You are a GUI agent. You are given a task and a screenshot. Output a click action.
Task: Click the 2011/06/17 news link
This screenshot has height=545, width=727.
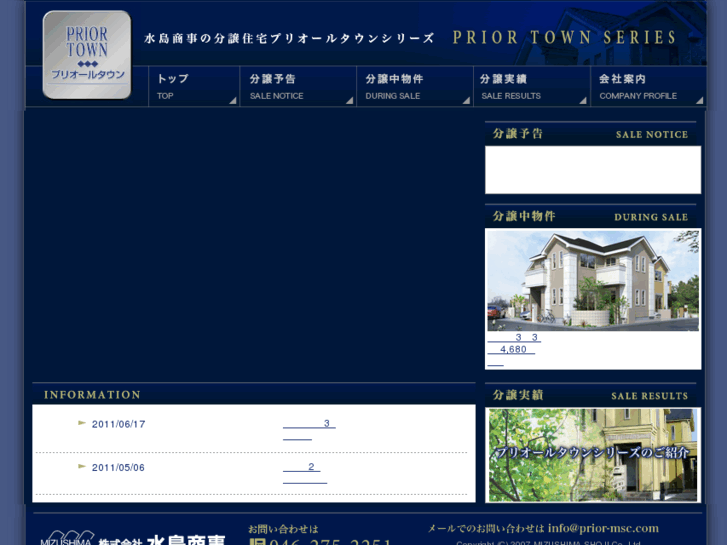[309, 430]
